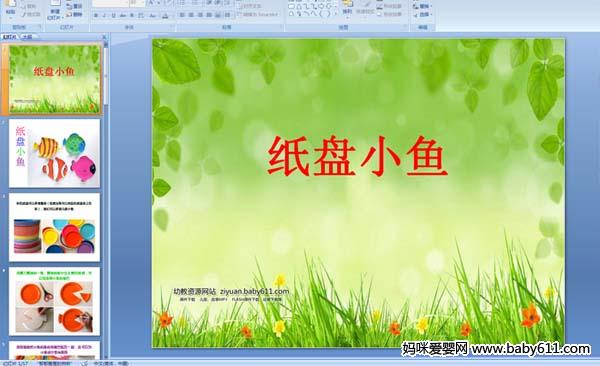Toggle Underline formatting

113,15
